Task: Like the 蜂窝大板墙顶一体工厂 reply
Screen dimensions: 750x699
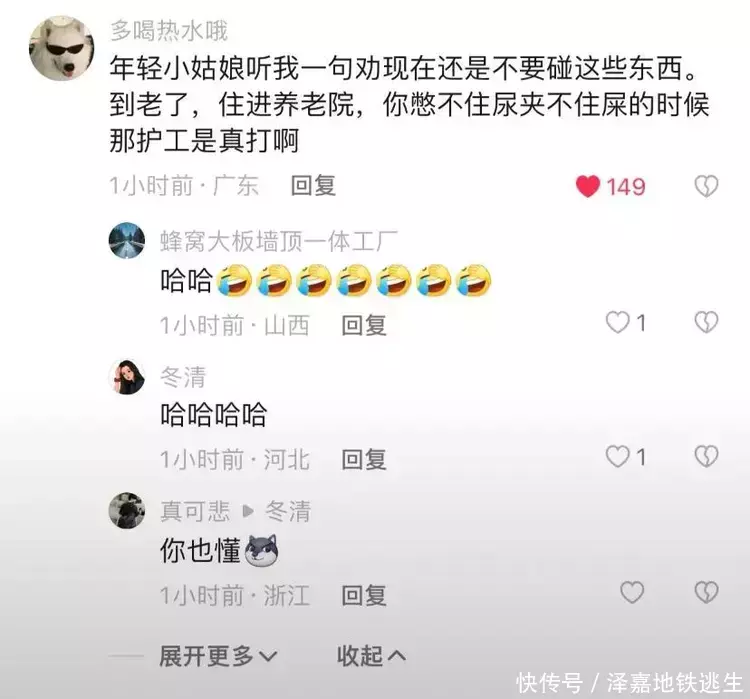Action: click(618, 322)
